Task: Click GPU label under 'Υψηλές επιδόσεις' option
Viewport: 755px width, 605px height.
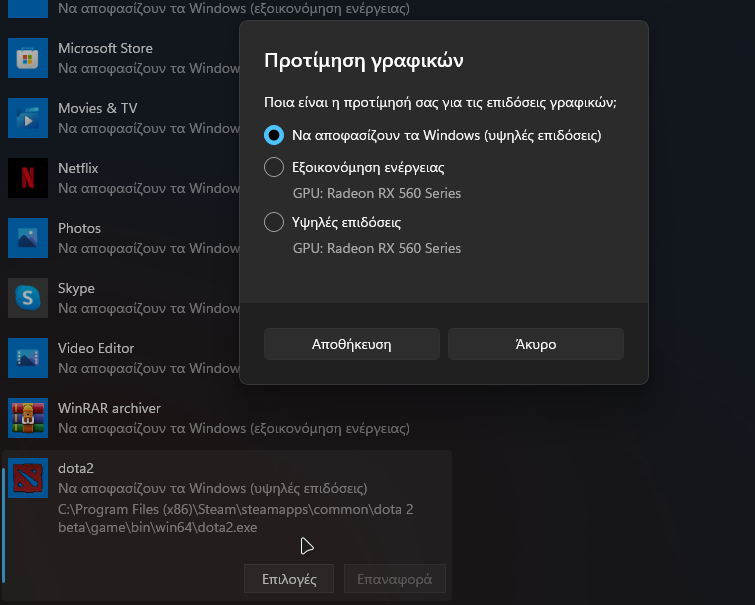Action: point(377,248)
